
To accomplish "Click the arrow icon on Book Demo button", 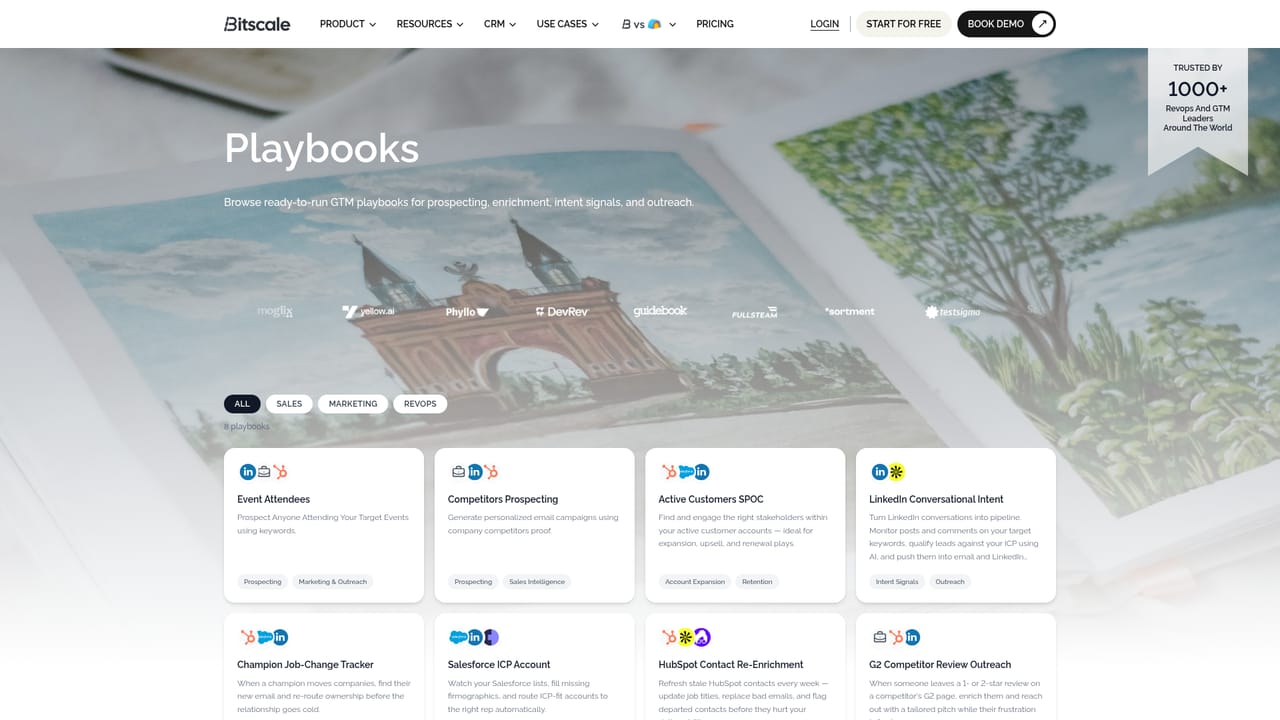I will coord(1042,24).
